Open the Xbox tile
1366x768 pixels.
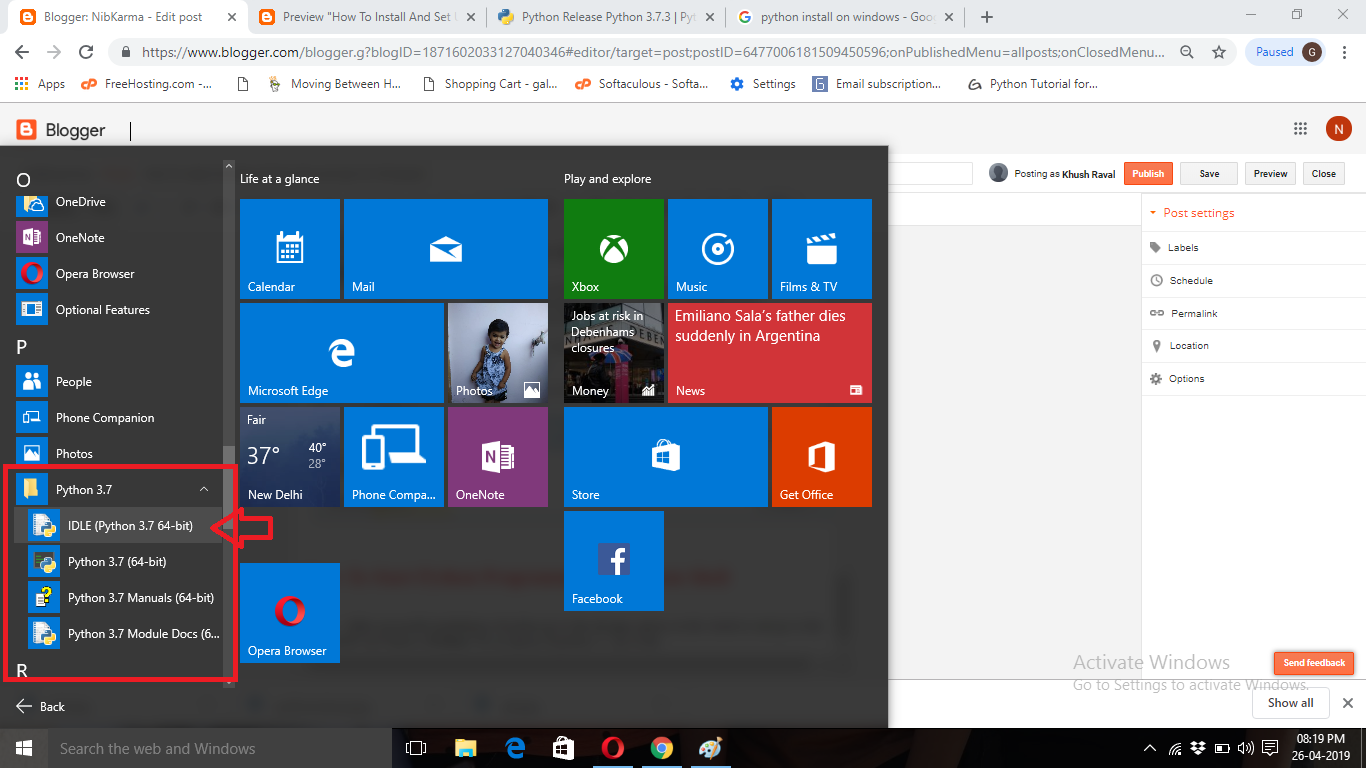[x=614, y=249]
